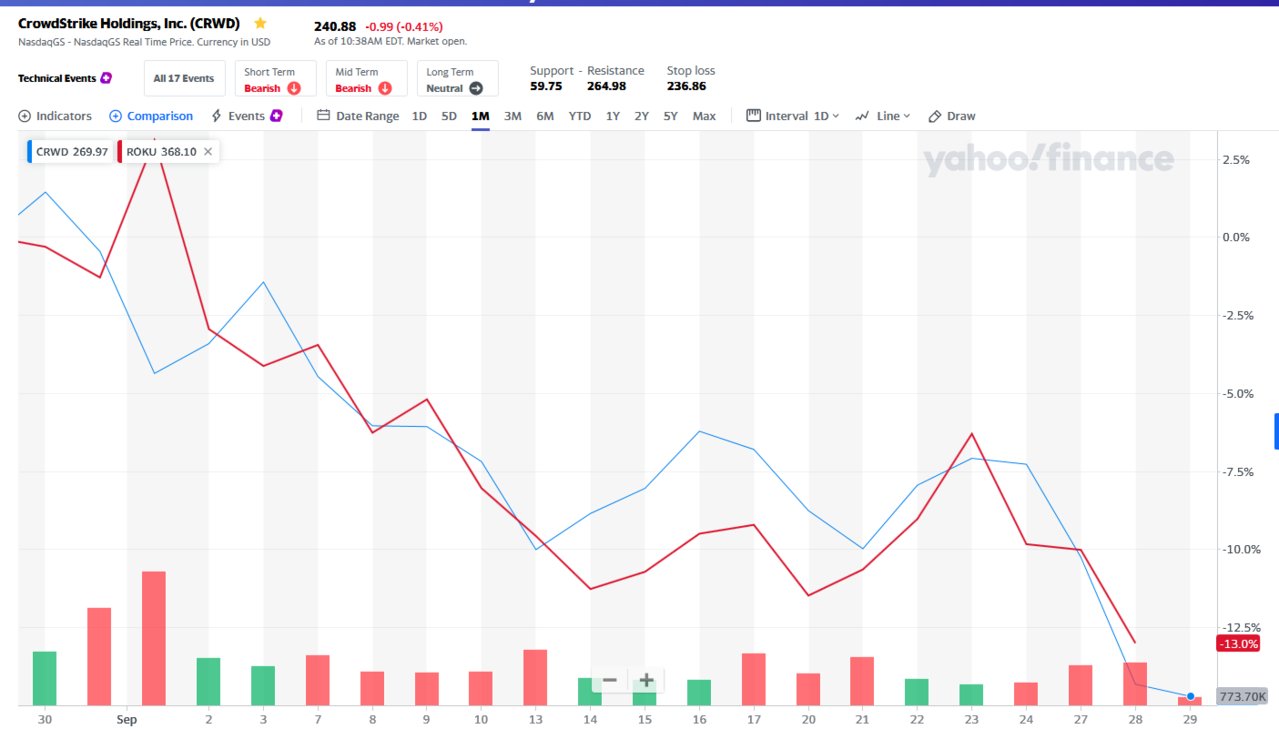Select the 1M range
This screenshot has width=1279, height=729.
480,116
